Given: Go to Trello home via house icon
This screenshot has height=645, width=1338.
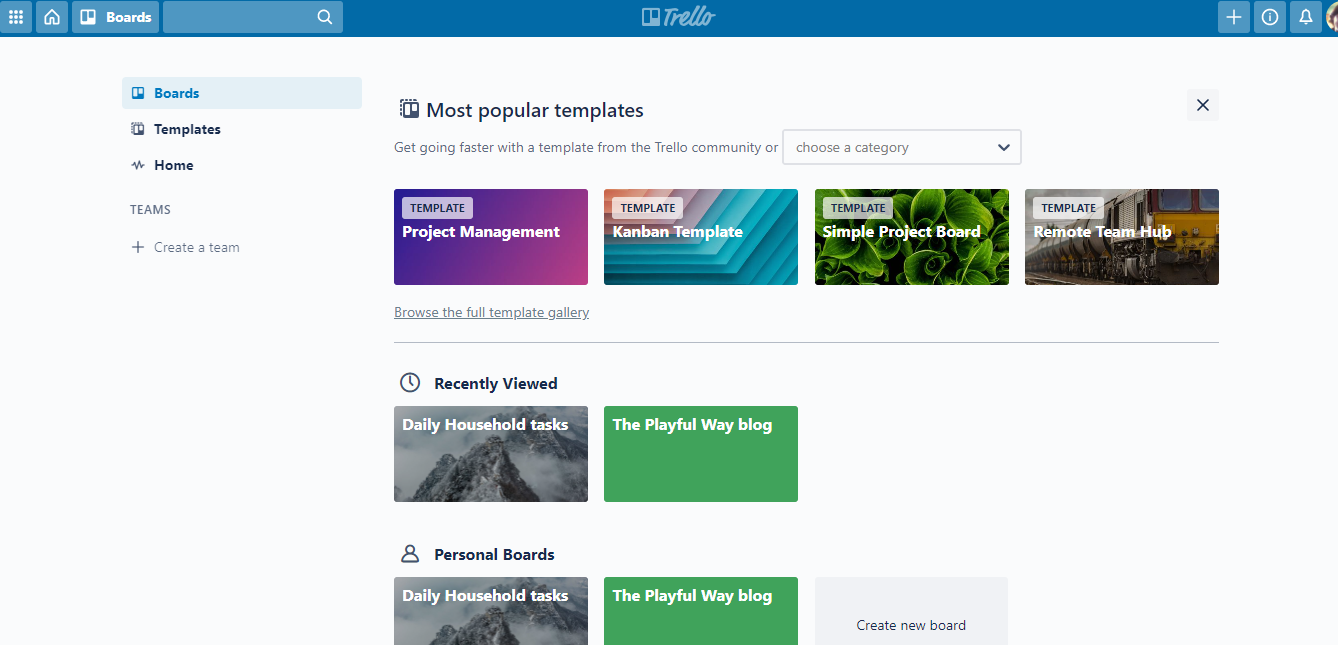Looking at the screenshot, I should point(52,17).
